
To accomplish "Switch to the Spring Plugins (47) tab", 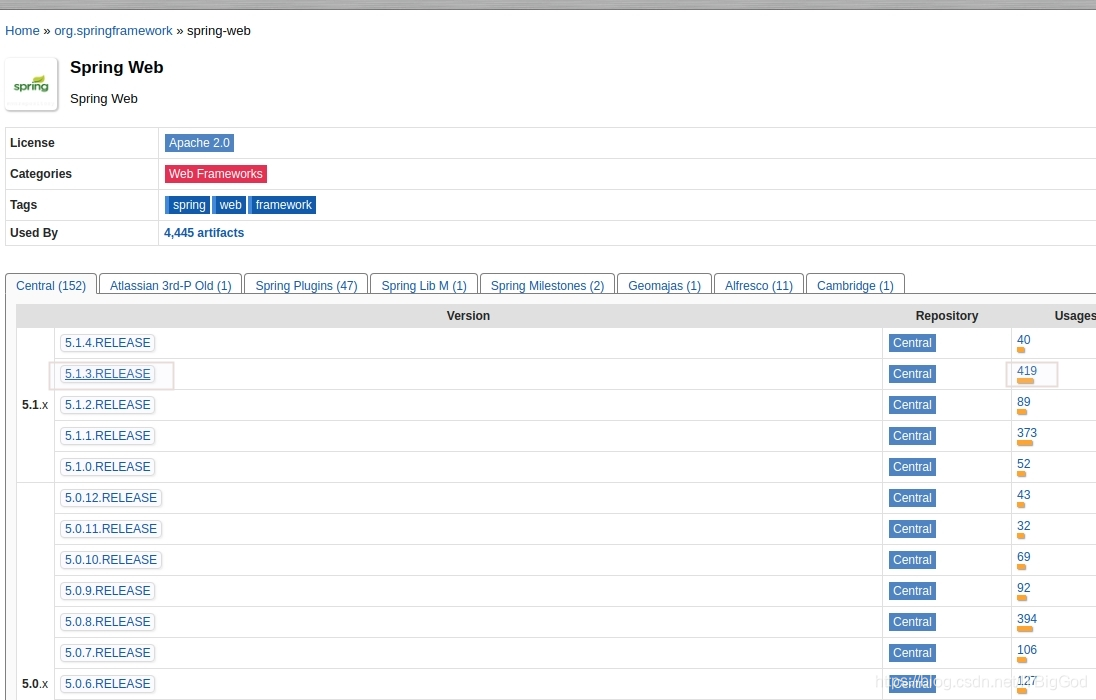I will coord(306,285).
